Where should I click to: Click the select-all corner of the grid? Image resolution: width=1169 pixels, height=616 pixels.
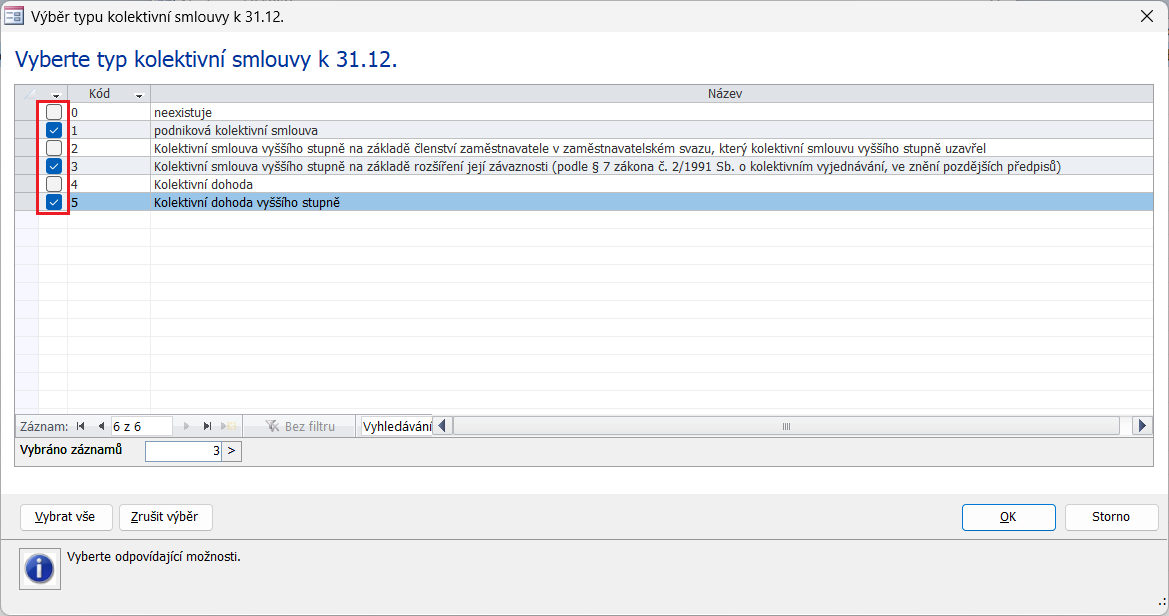pos(27,94)
